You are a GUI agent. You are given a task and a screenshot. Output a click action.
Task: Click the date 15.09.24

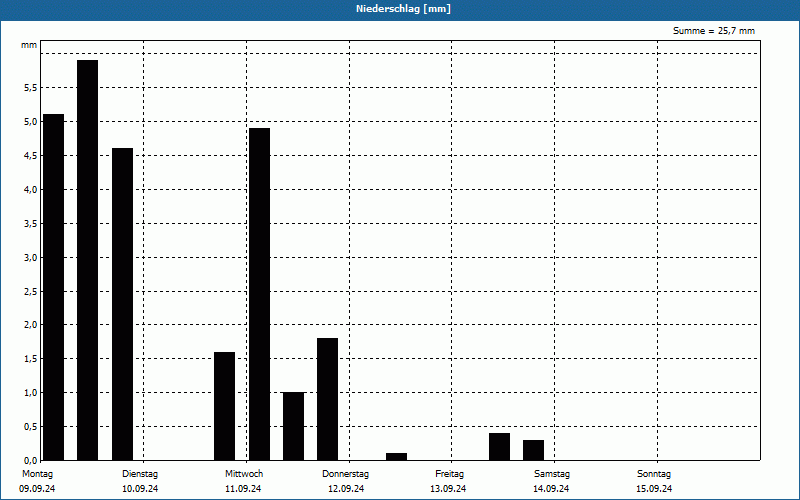tap(654, 489)
